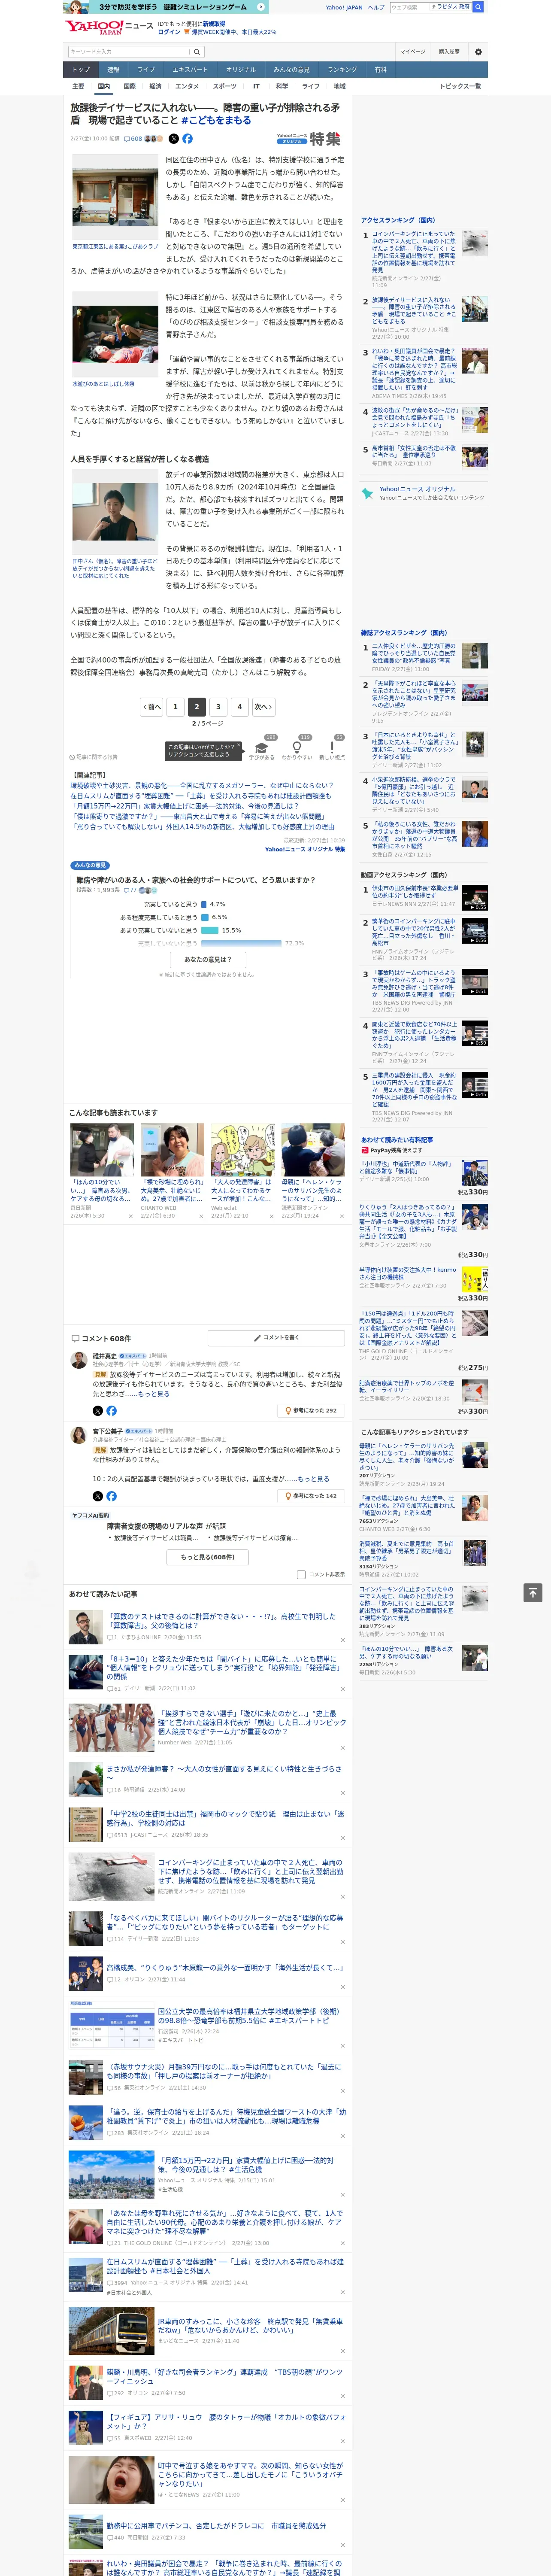Open related link 月額15万円→22万円 rent article
The width and height of the screenshot is (551, 2576).
[184, 806]
